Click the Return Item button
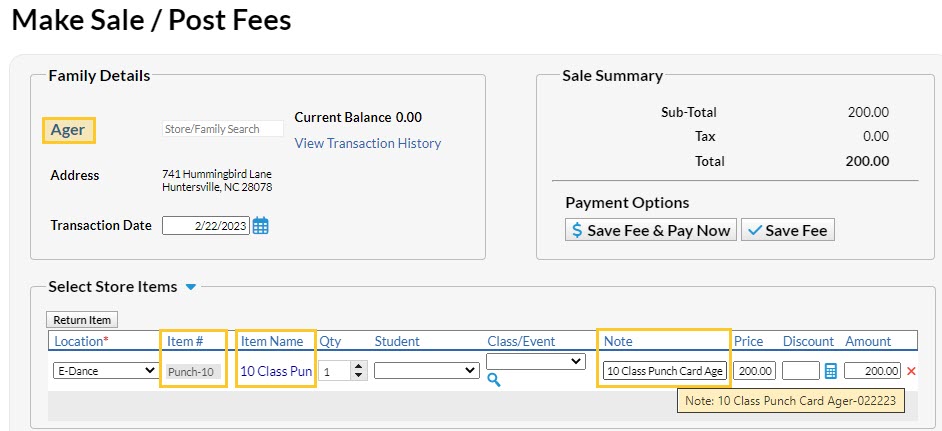 (82, 320)
